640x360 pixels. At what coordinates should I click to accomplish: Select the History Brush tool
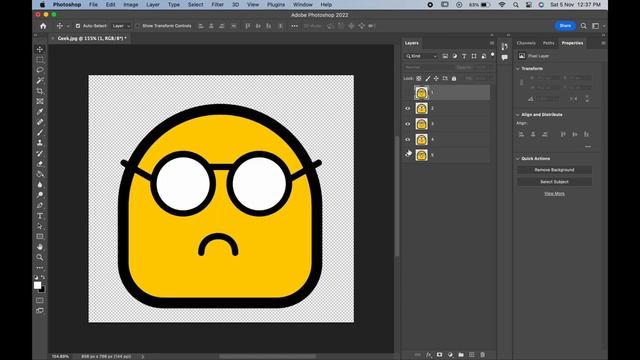coord(40,153)
